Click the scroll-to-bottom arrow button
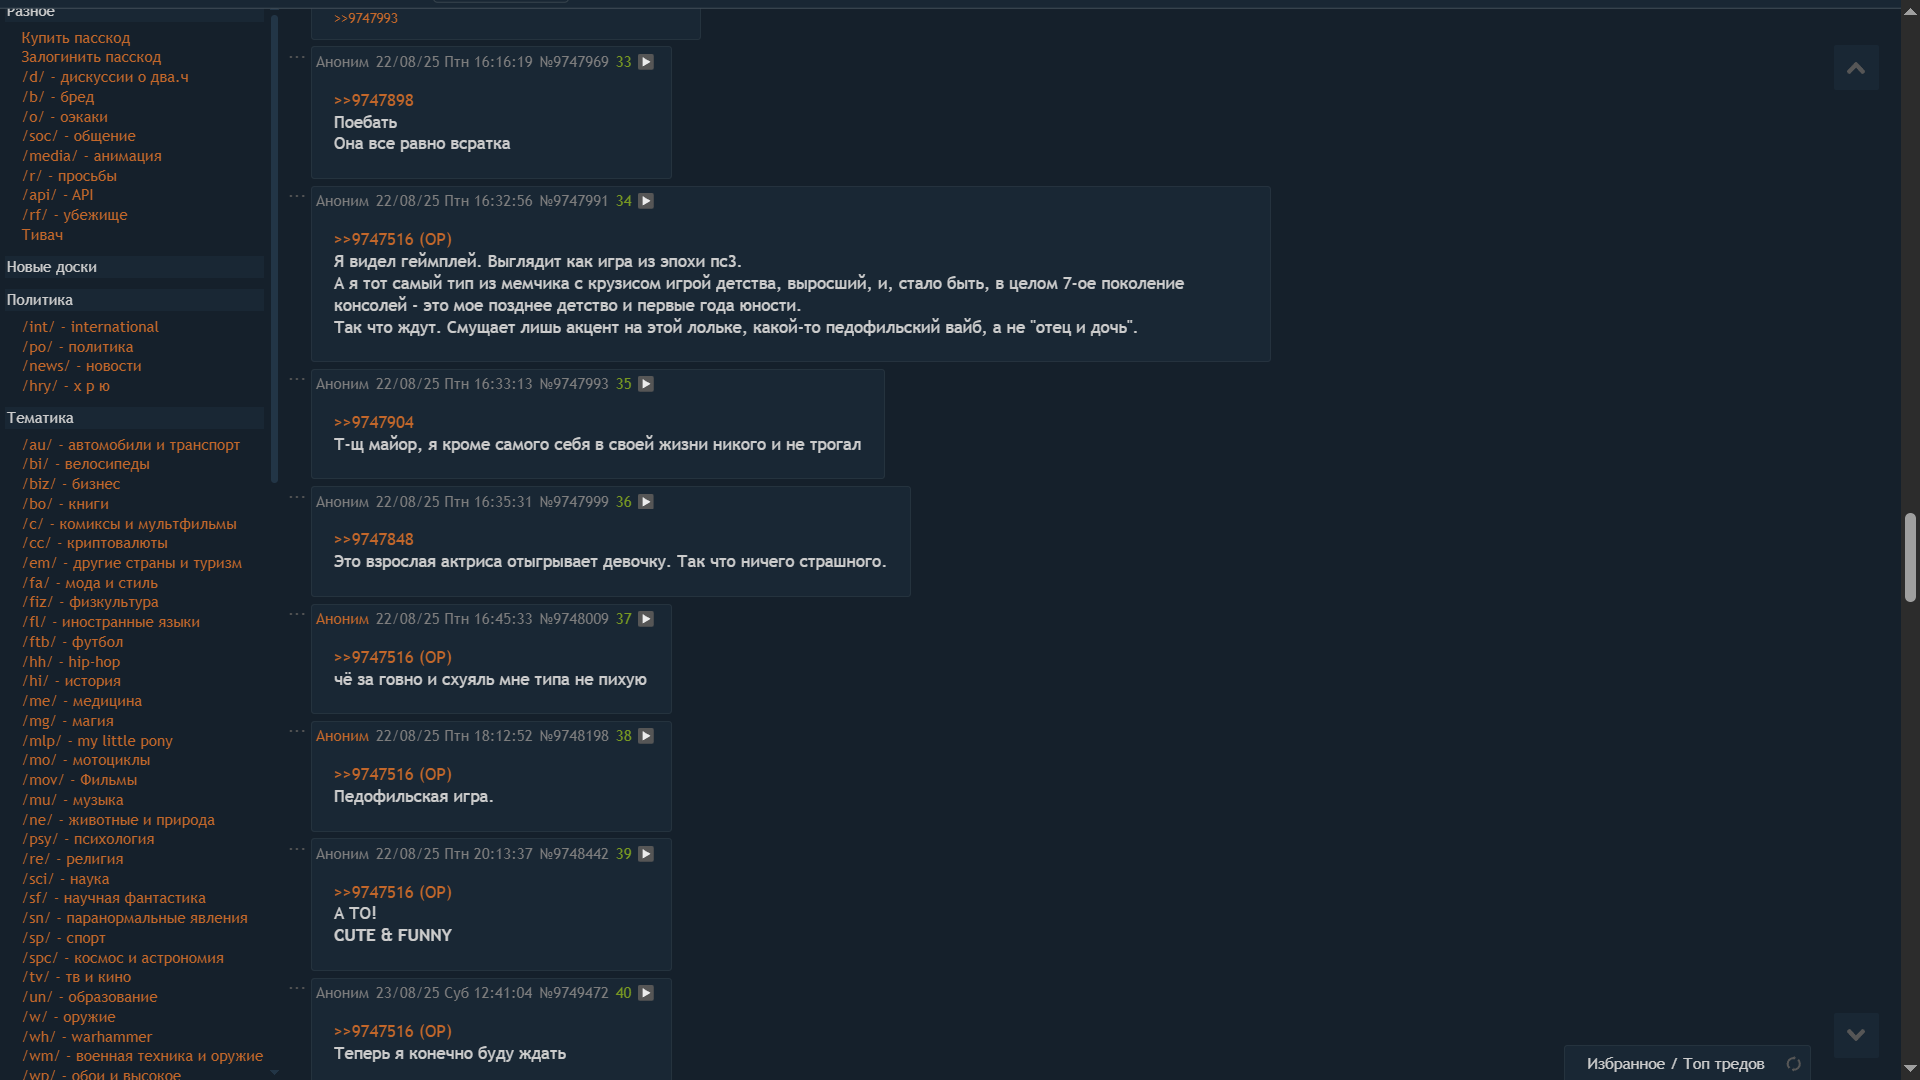This screenshot has width=1920, height=1080. (1856, 1035)
